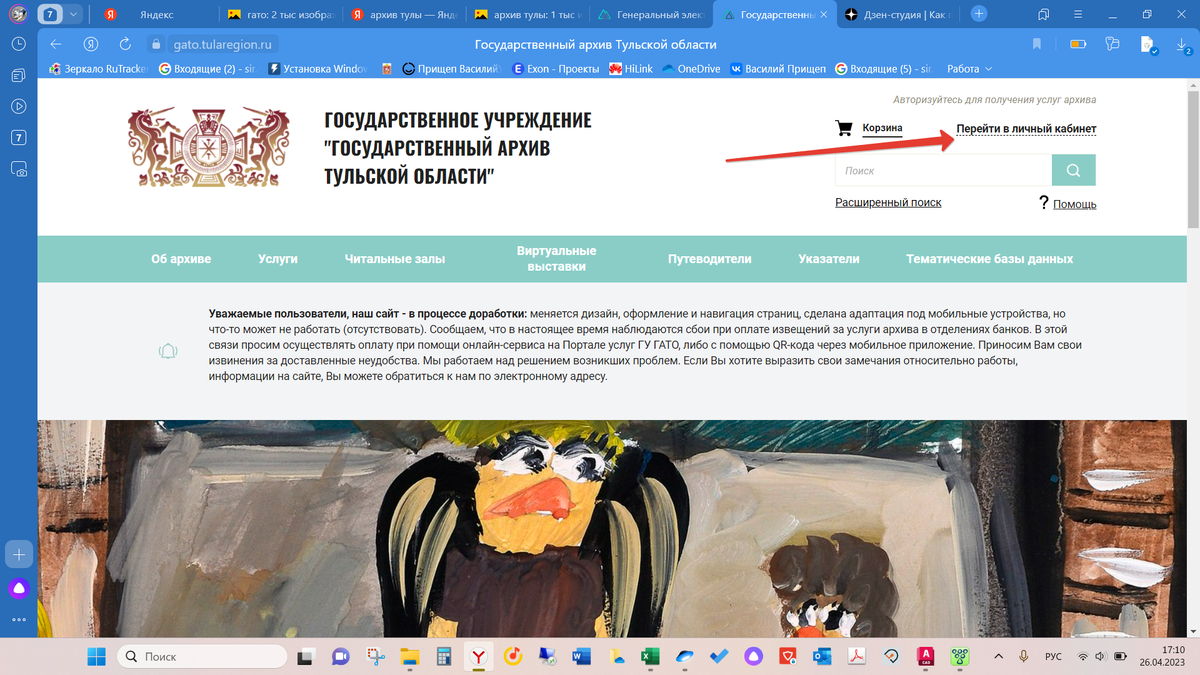Follow the Перейти в личный кабинет link
Screen dimensions: 1200x675
pos(1026,129)
